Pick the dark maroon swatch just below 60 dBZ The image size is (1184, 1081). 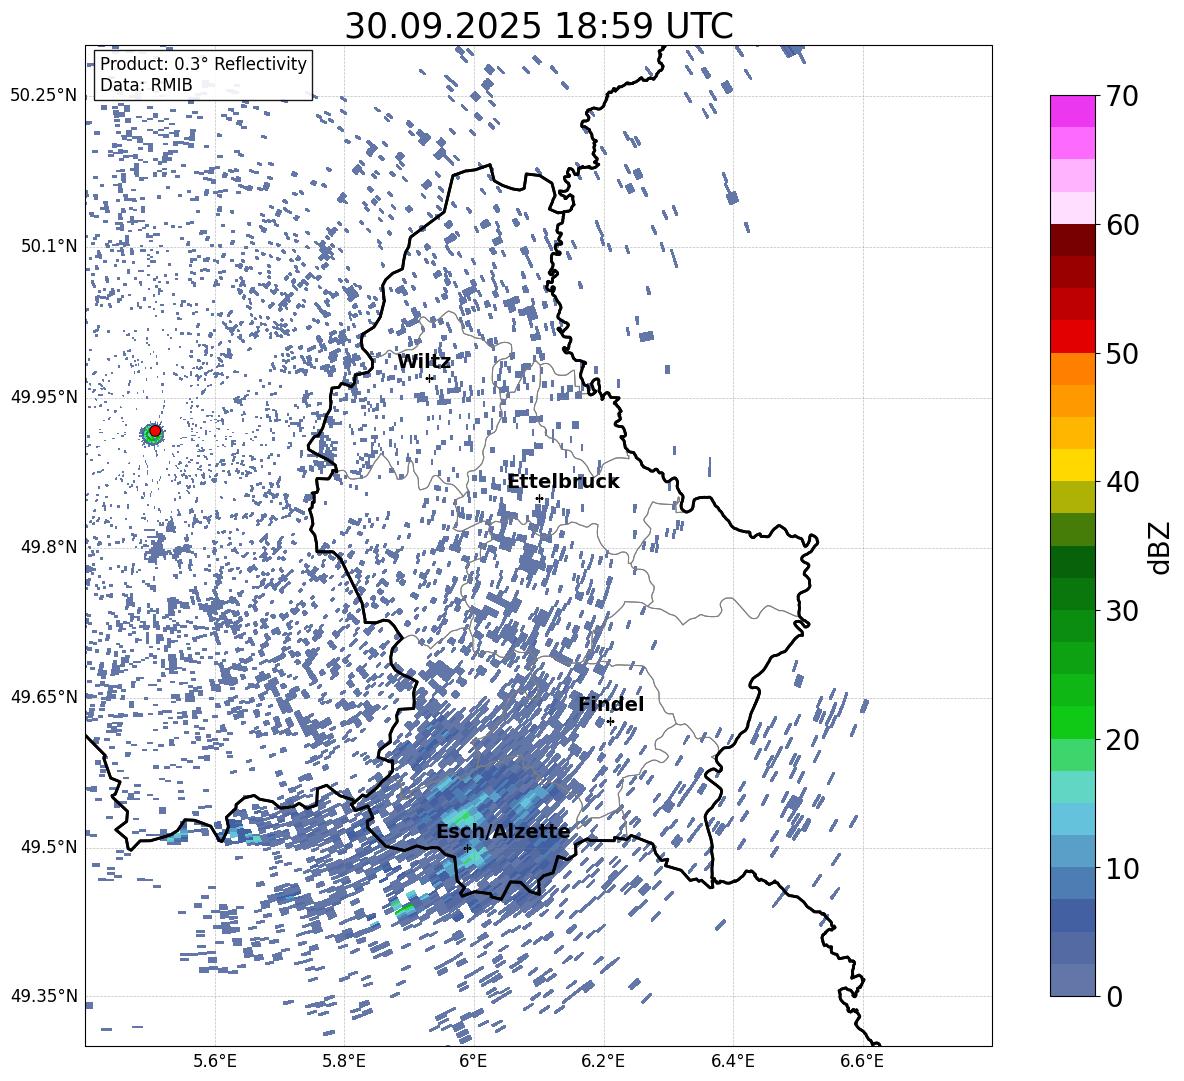1072,240
